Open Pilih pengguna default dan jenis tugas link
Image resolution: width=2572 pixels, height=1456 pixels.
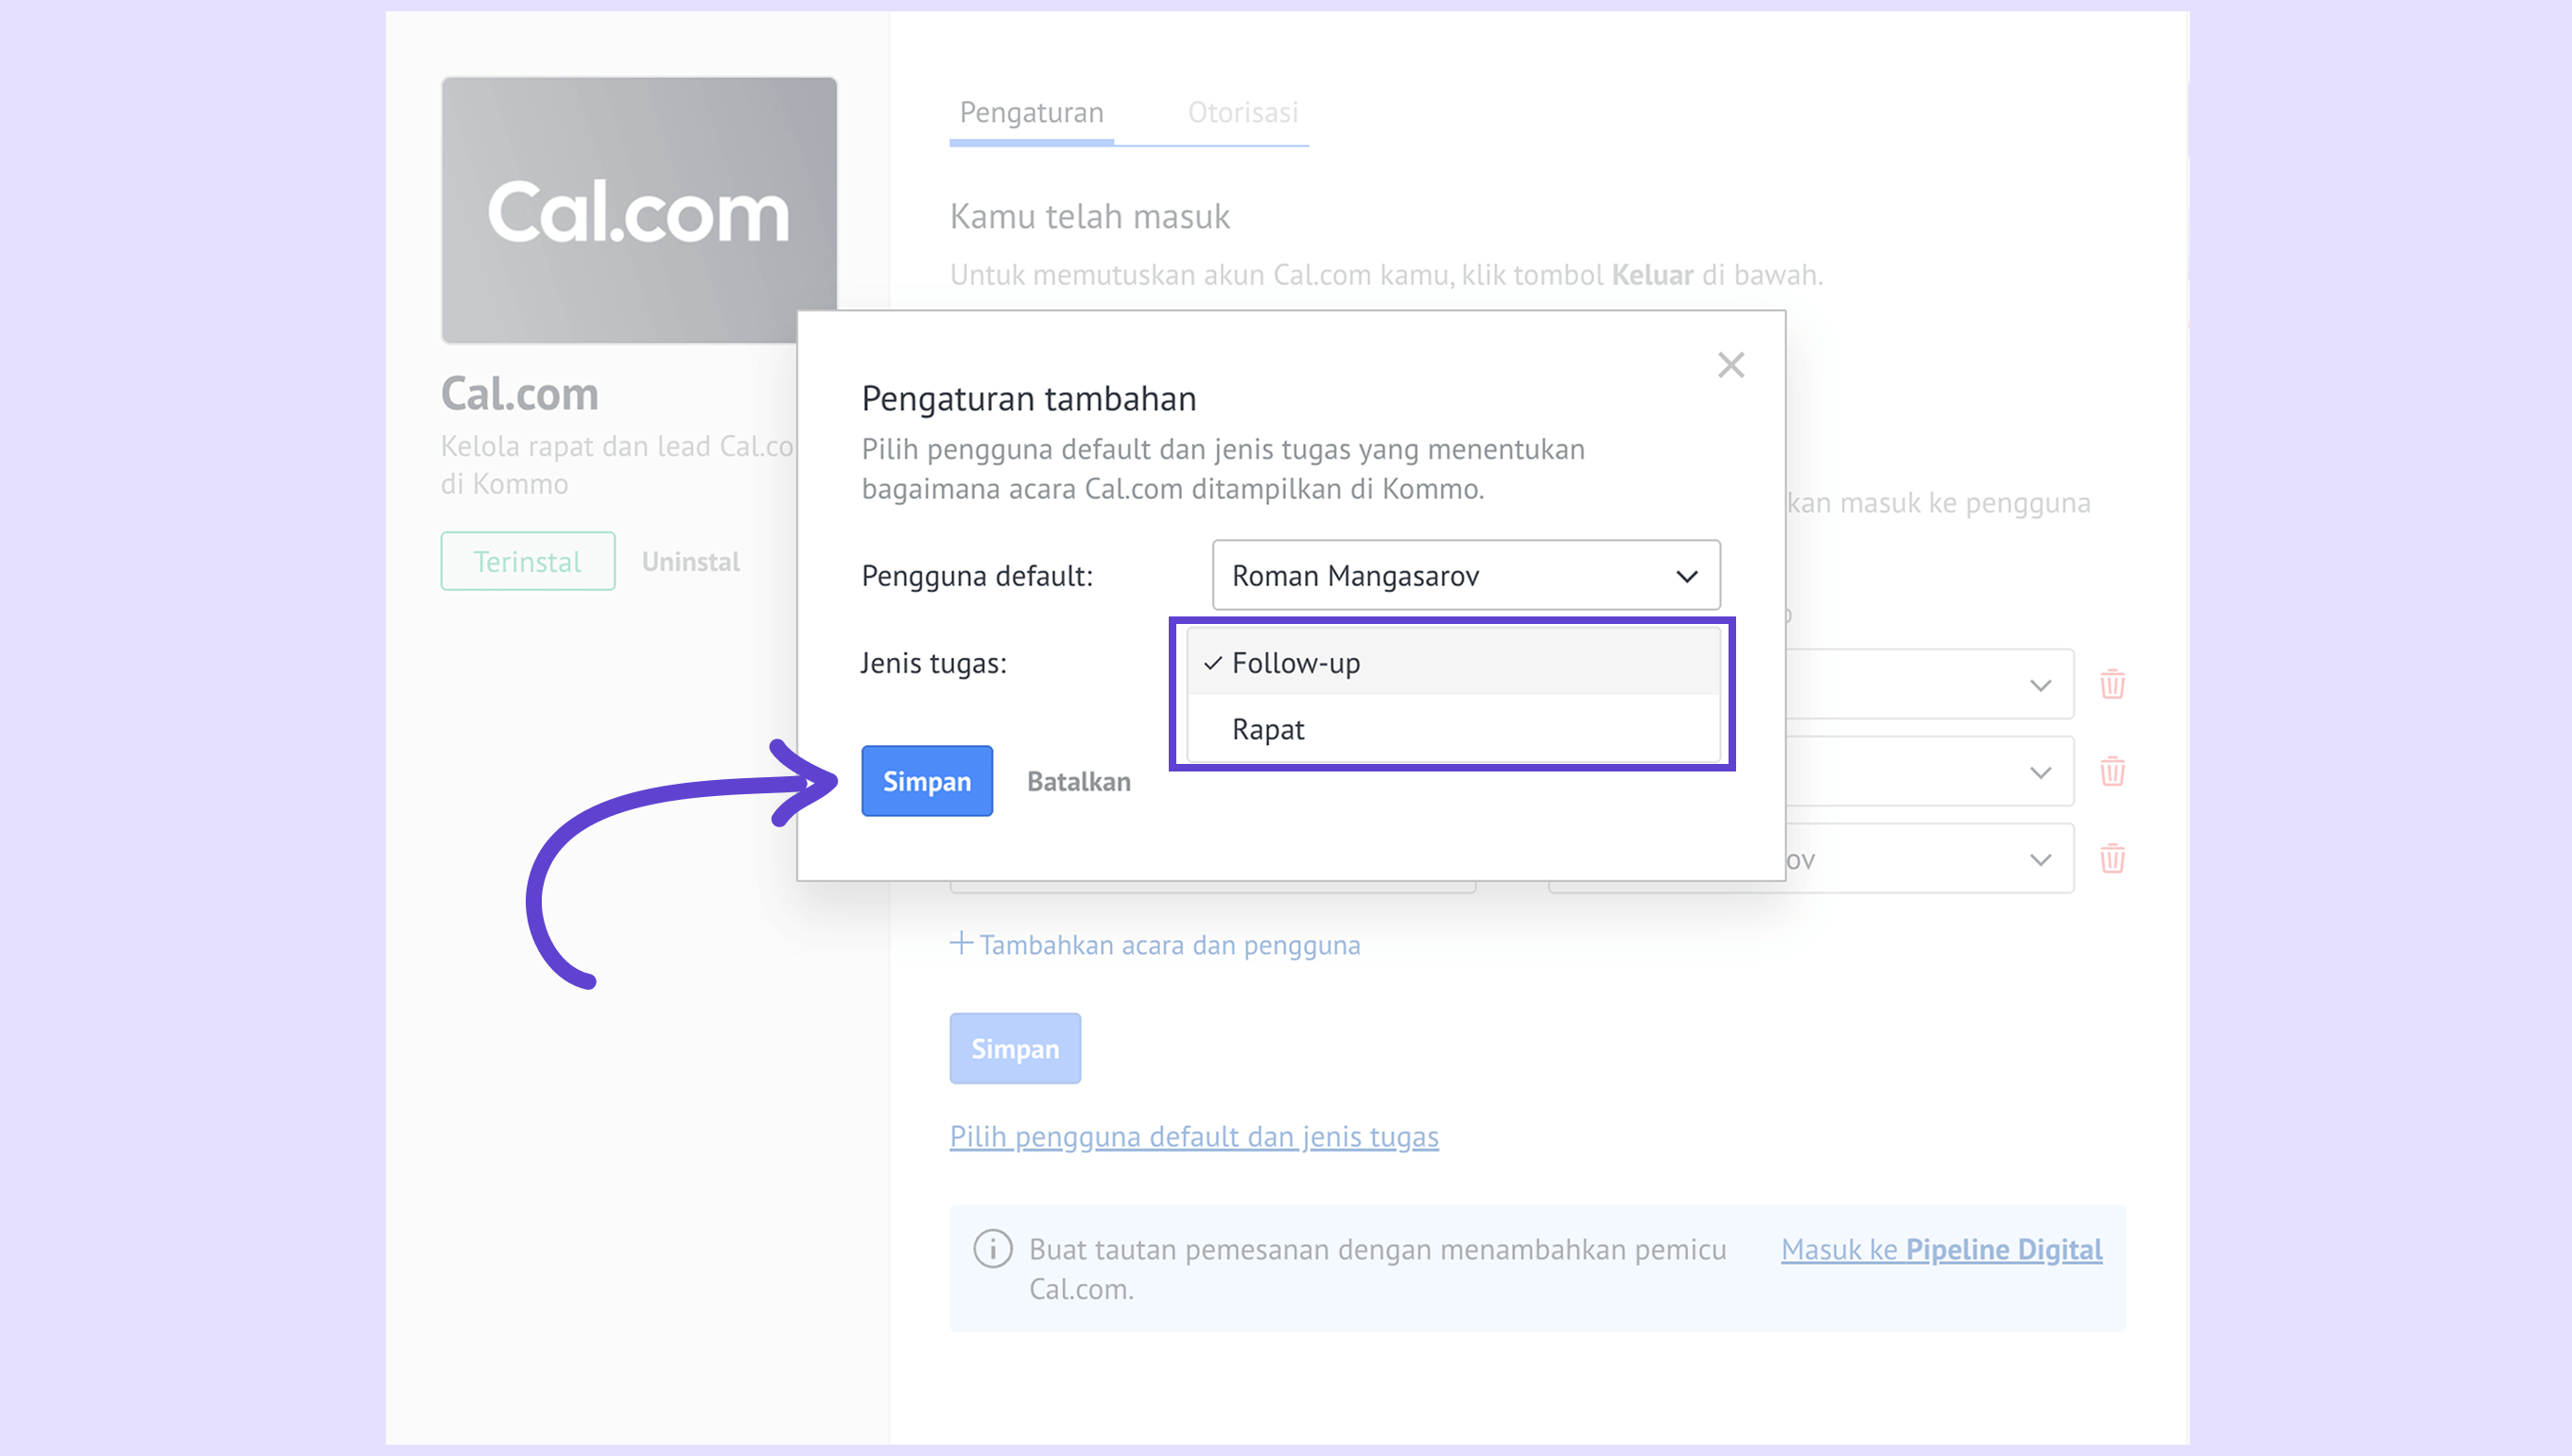(x=1193, y=1137)
